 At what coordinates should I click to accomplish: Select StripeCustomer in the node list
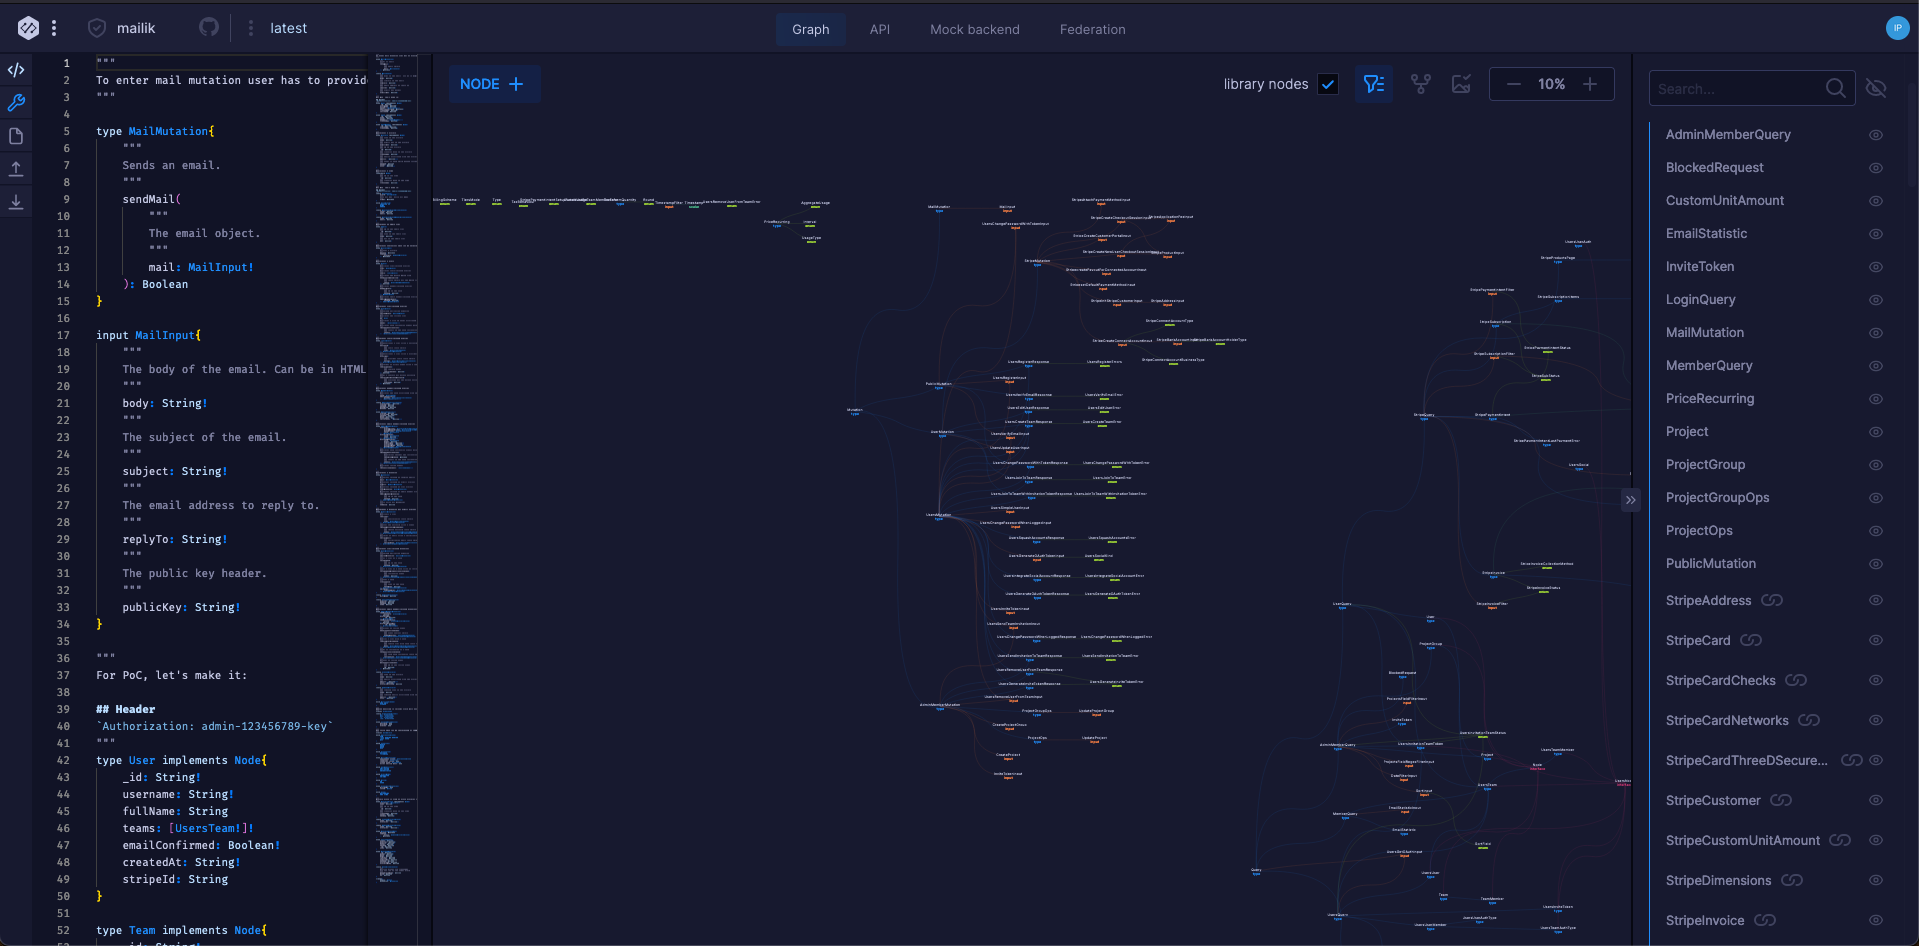coord(1713,800)
